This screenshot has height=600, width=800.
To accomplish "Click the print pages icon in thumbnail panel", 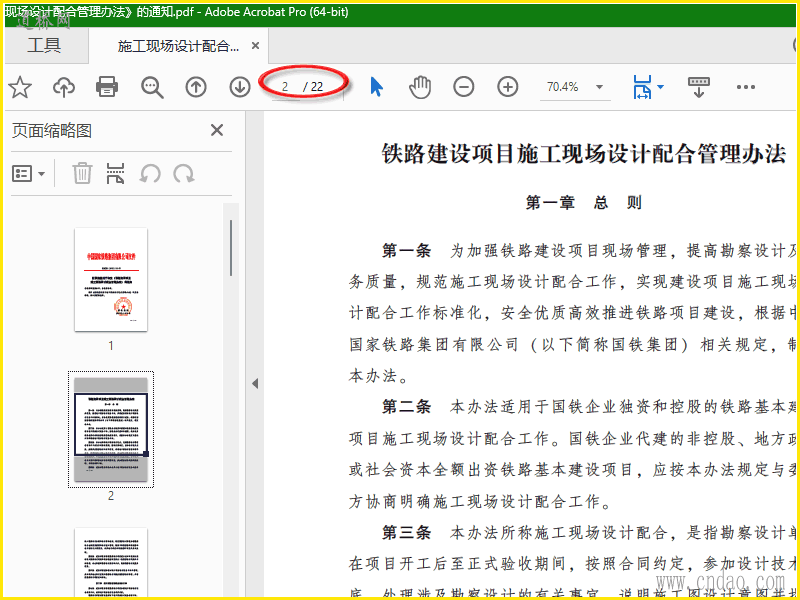I will [x=115, y=173].
